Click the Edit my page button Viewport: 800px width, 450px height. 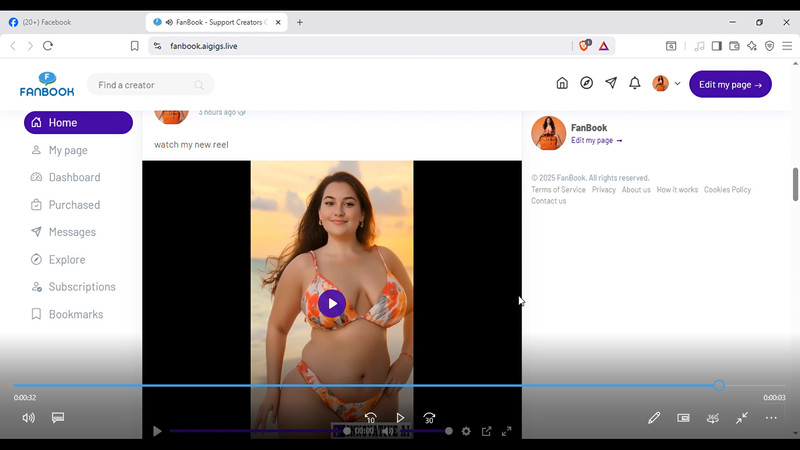click(x=730, y=84)
